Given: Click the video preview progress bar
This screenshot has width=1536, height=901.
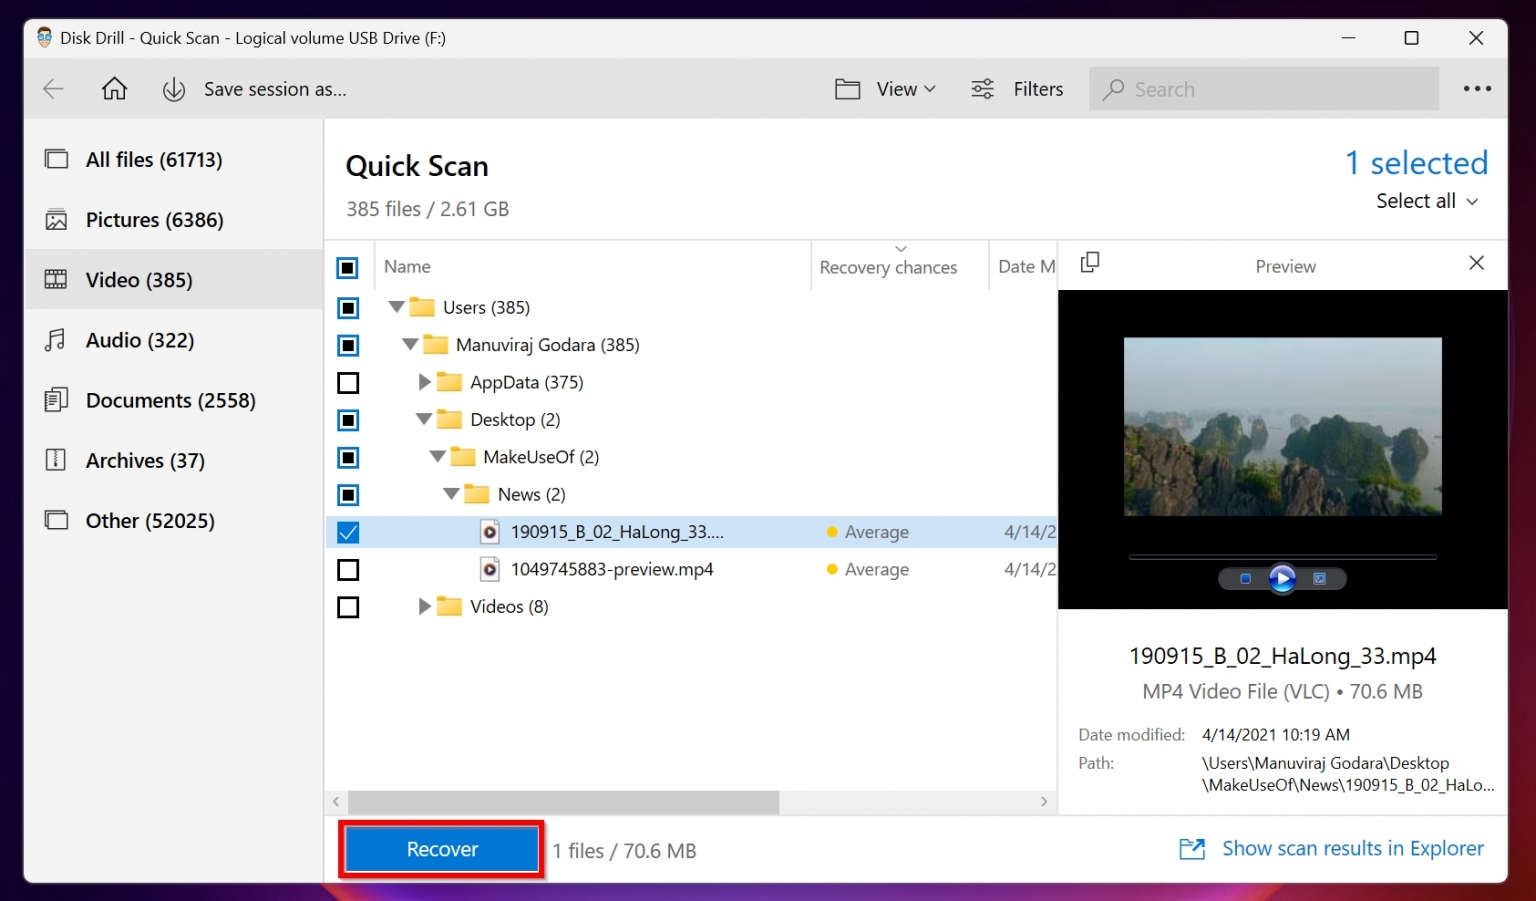Looking at the screenshot, I should point(1282,556).
